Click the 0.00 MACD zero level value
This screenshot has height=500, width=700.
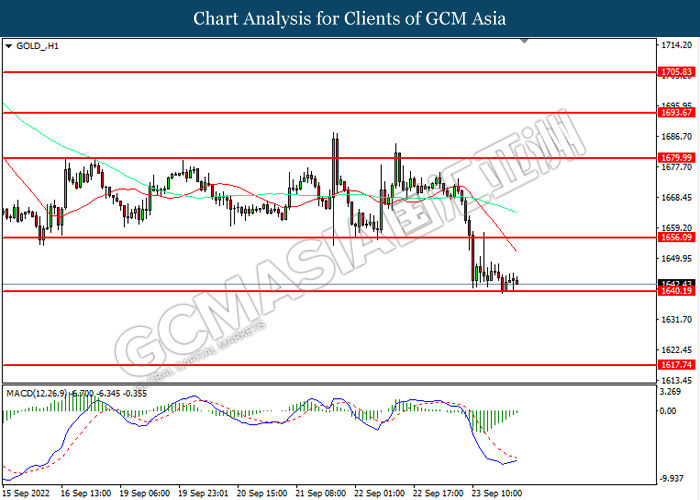668,411
